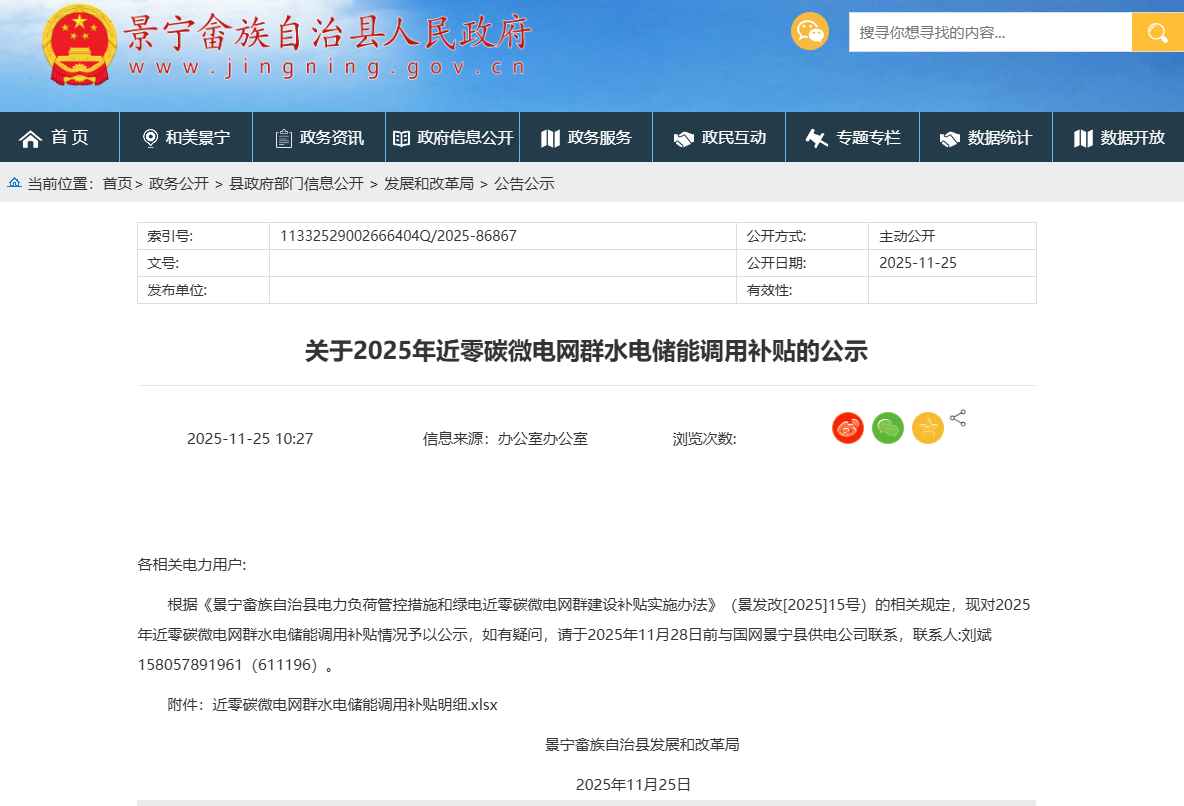Add article to favorites with the star icon
The height and width of the screenshot is (806, 1184).
coord(927,428)
